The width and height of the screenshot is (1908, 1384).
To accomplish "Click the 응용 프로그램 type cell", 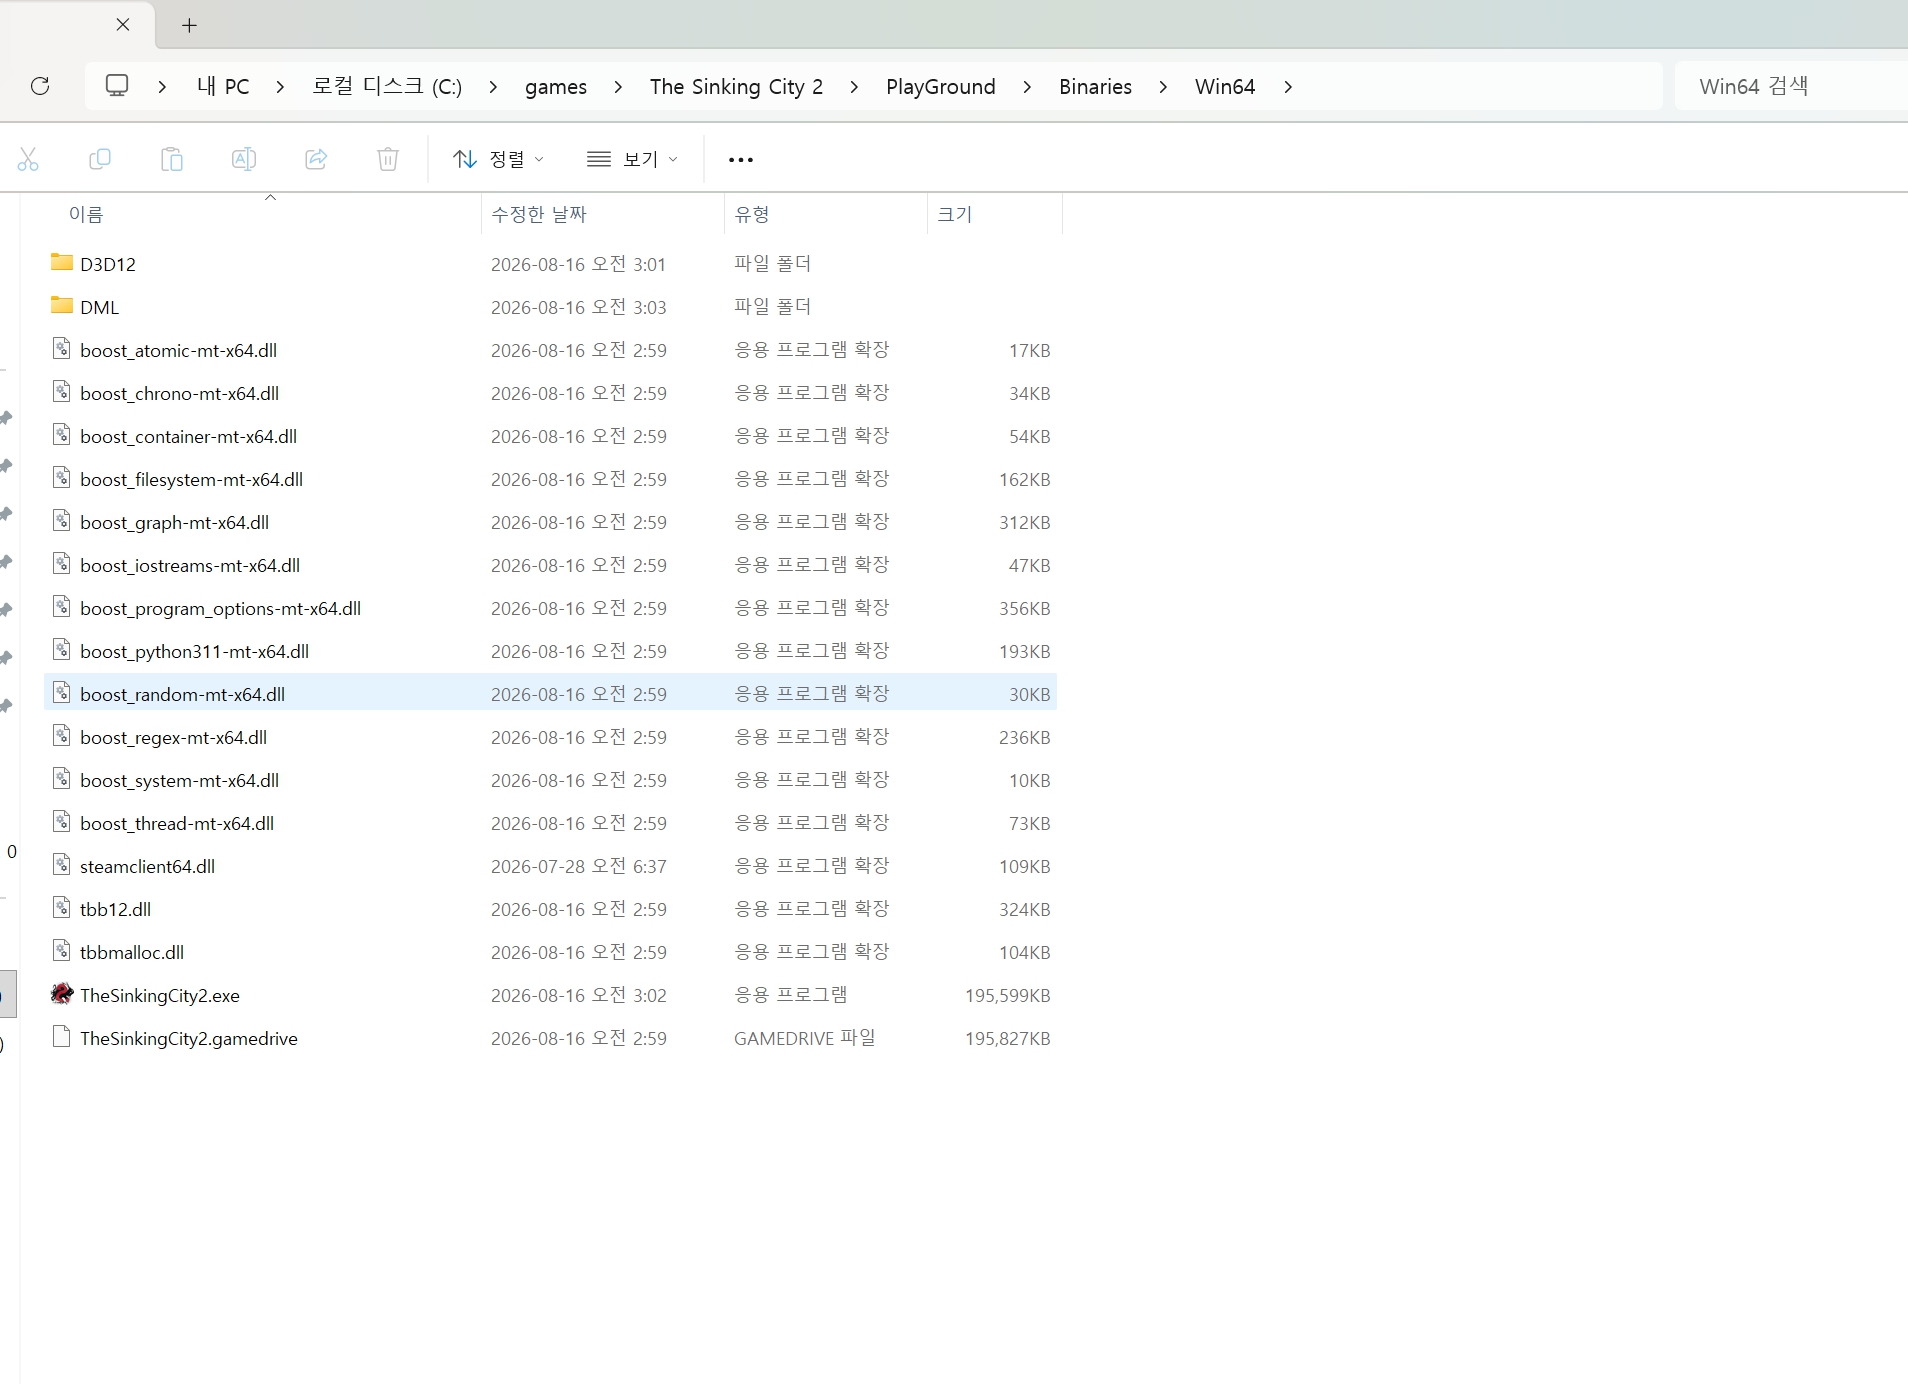I will 791,995.
